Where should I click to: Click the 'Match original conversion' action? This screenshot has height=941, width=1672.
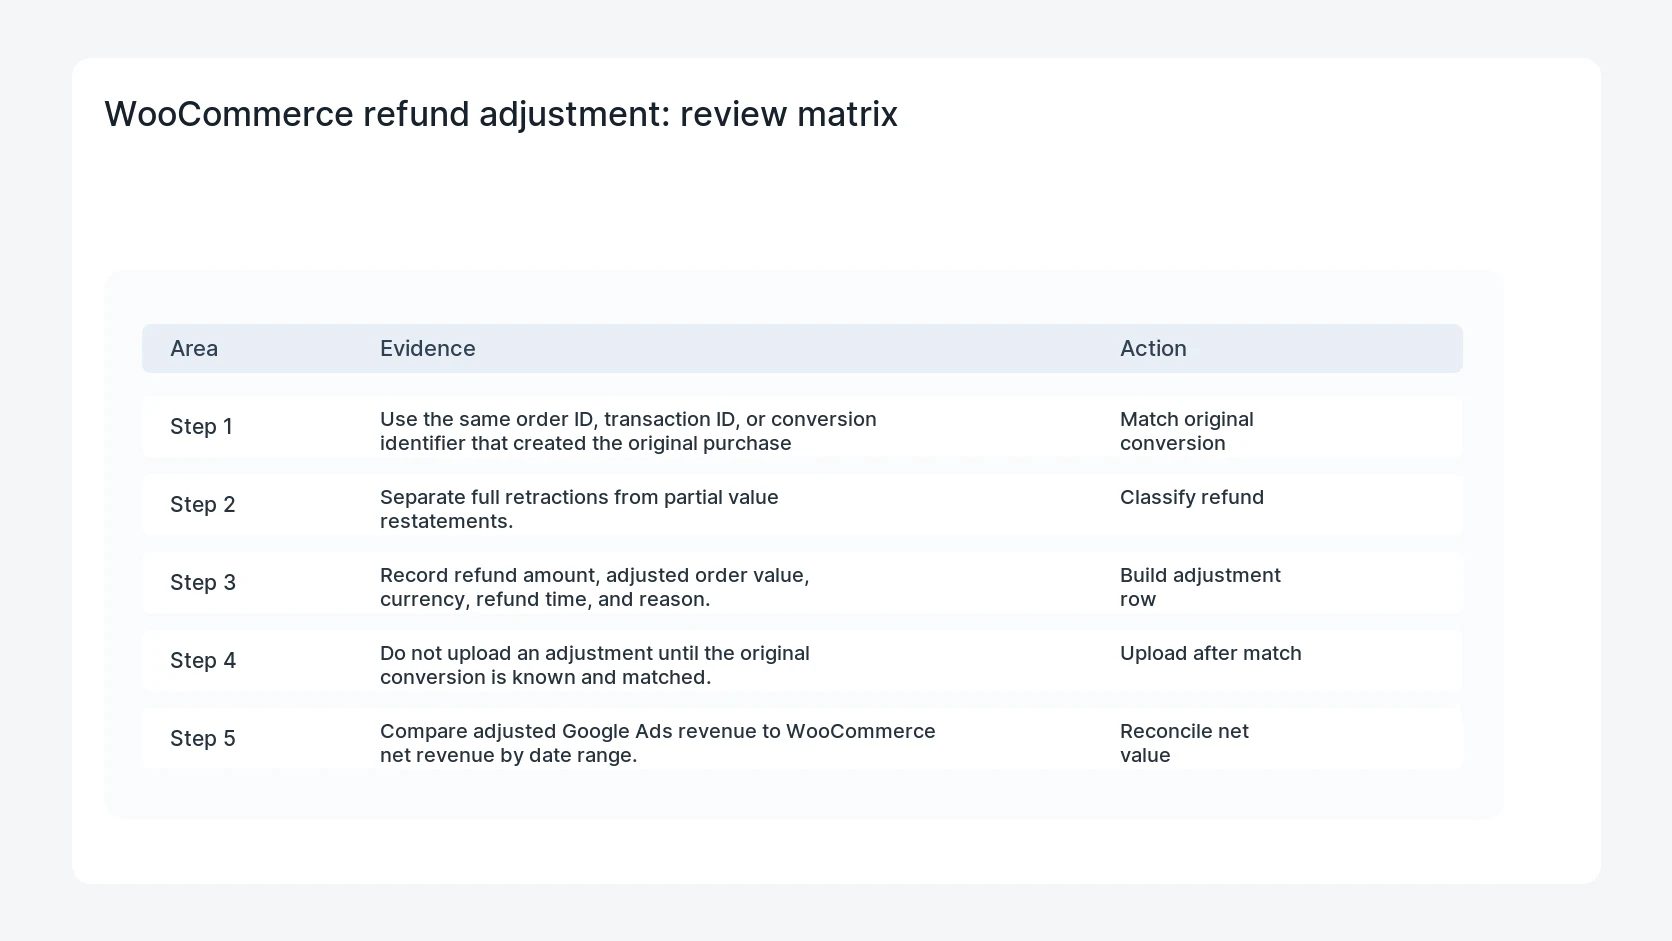1187,431
